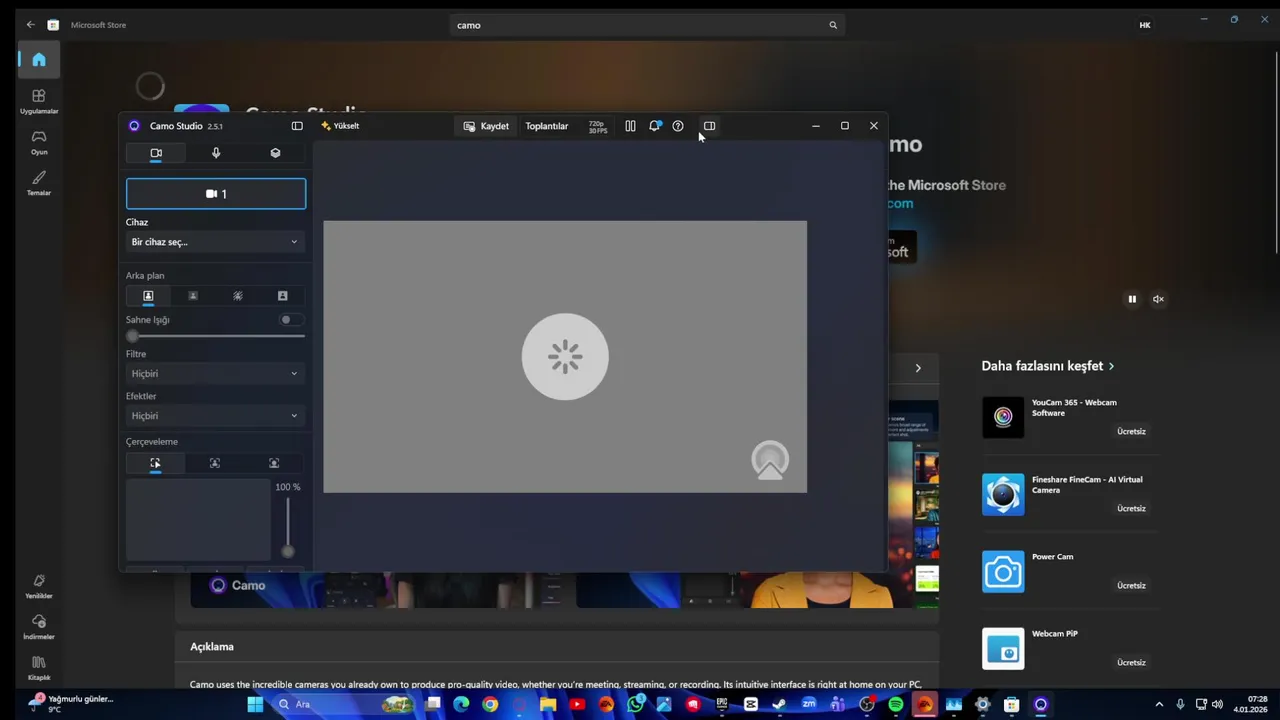Click Ücretsiz beside Power Cam

tap(1131, 585)
